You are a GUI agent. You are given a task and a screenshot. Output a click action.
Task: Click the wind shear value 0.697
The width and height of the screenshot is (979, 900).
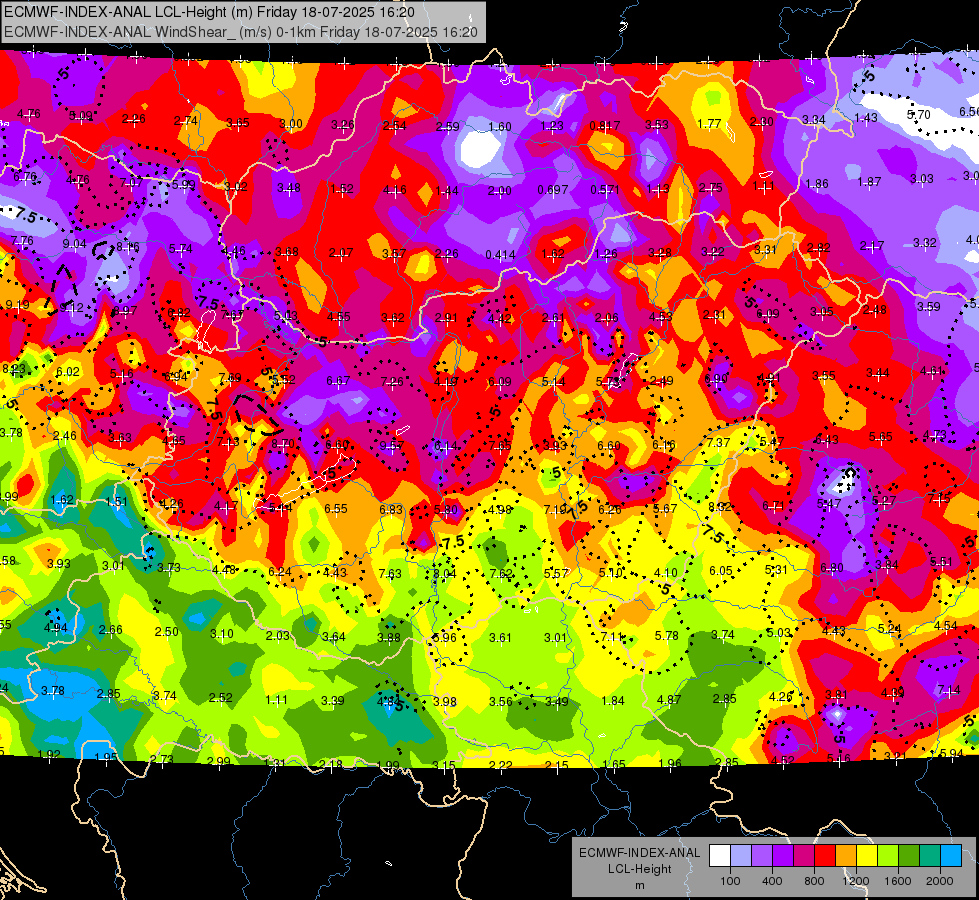click(x=553, y=189)
